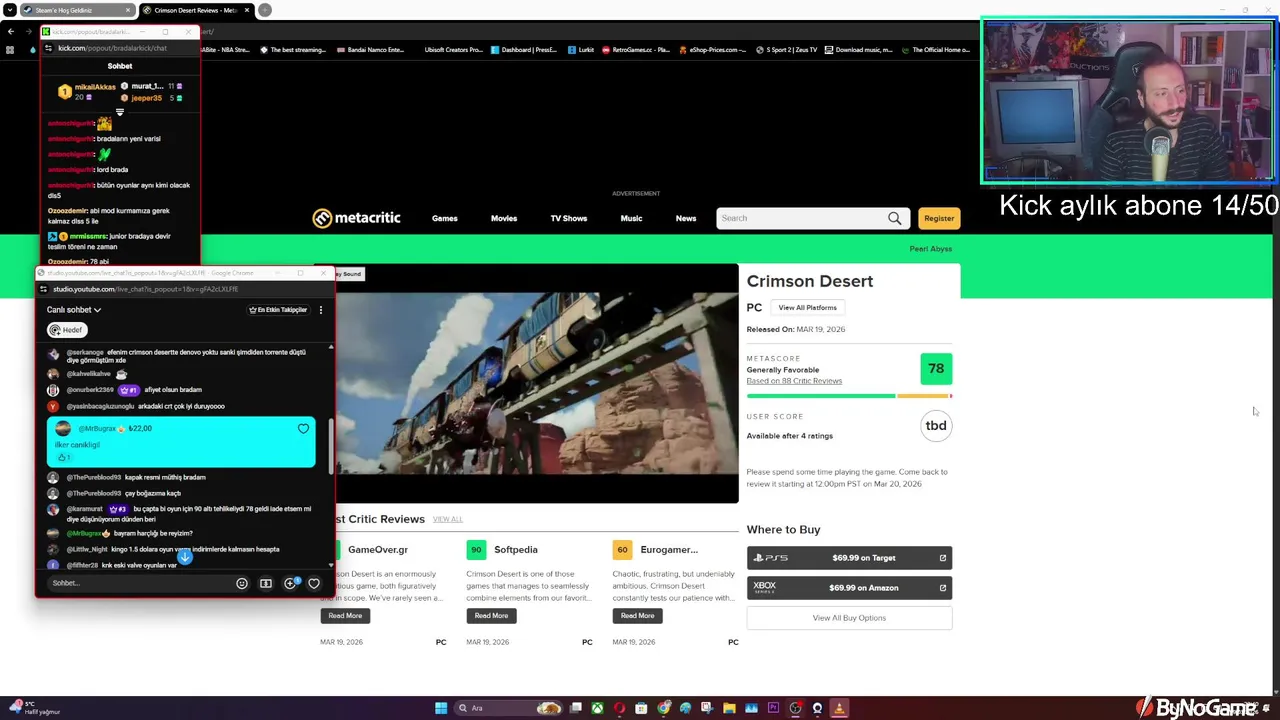Open Opera browser from taskbar

click(619, 708)
